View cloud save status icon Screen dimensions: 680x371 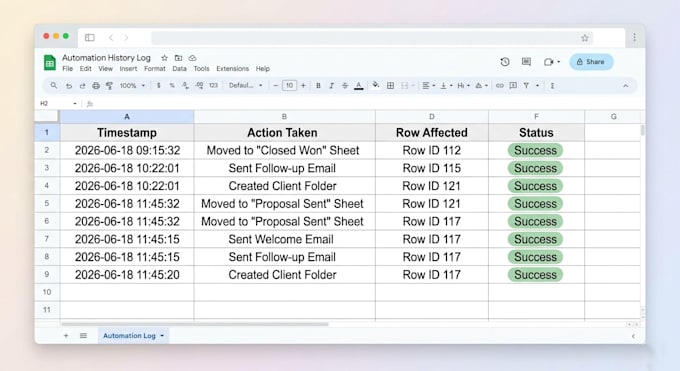pos(193,58)
